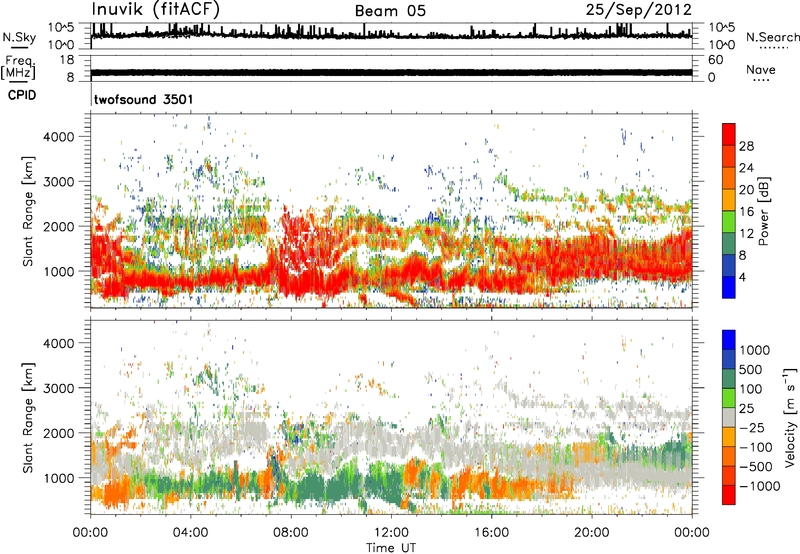800x554 pixels.
Task: Click the 'twofsound 3501' CPID text
Action: click(144, 99)
